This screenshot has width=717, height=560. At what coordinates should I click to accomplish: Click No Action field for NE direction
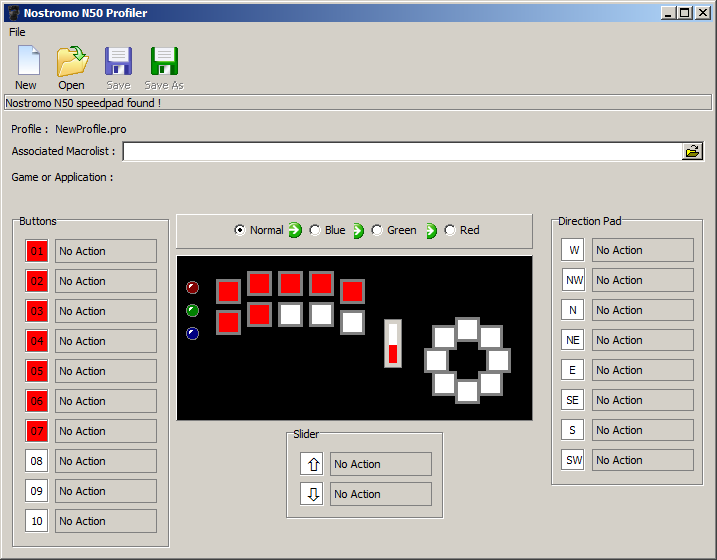tap(643, 340)
